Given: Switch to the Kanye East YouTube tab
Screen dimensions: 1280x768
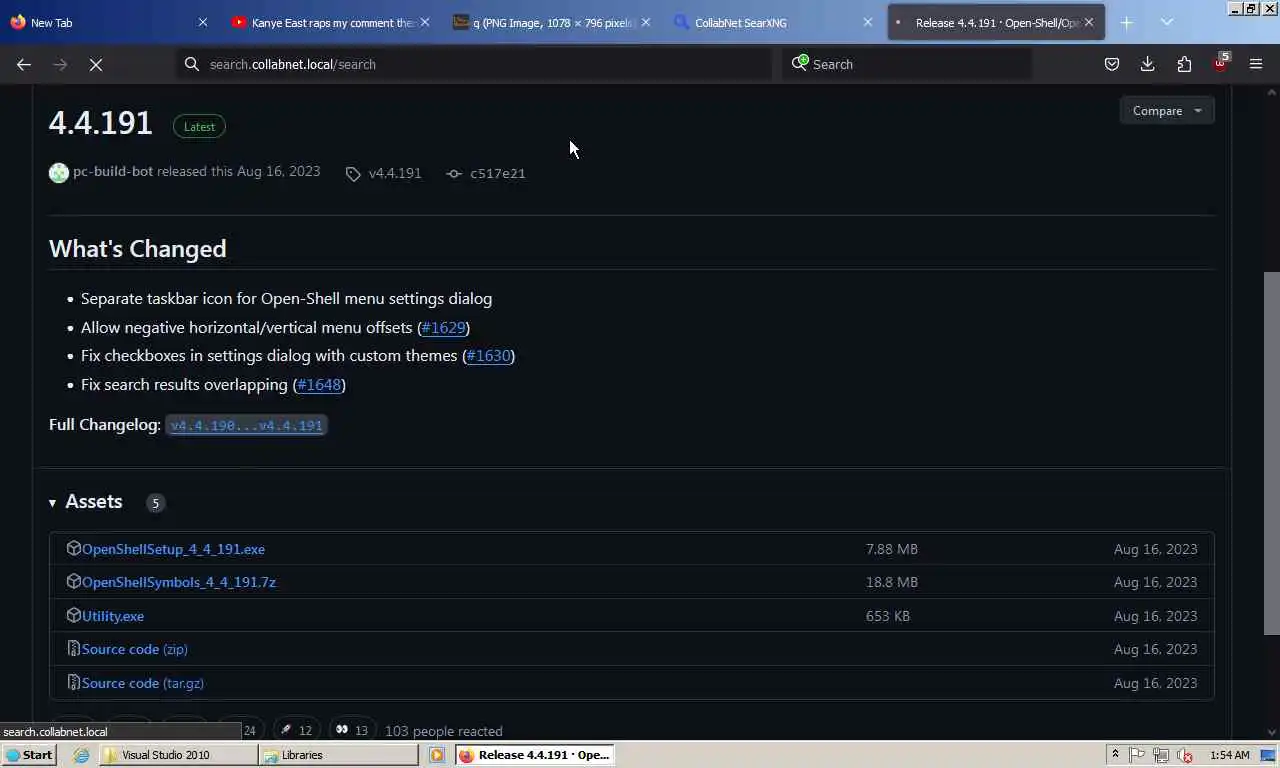Looking at the screenshot, I should 331,22.
